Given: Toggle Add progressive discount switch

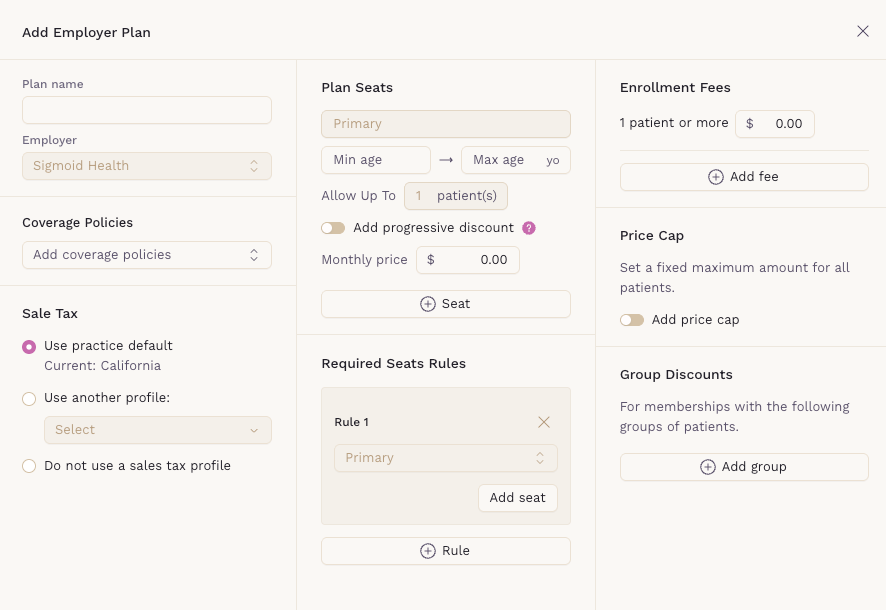Looking at the screenshot, I should point(333,228).
